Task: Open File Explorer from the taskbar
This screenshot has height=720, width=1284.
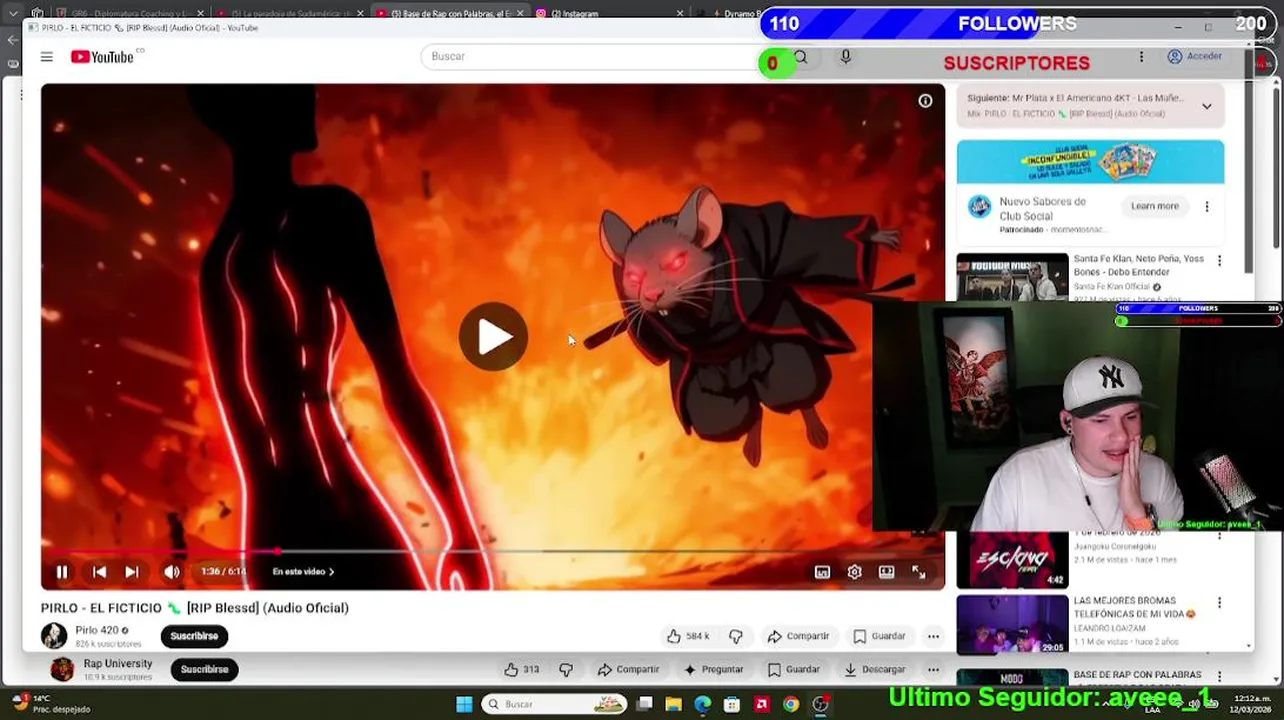Action: pyautogui.click(x=674, y=704)
